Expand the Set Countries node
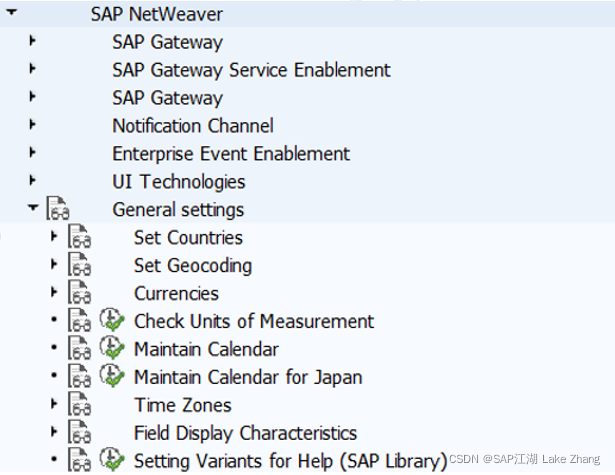The height and width of the screenshot is (475, 615). coord(54,236)
